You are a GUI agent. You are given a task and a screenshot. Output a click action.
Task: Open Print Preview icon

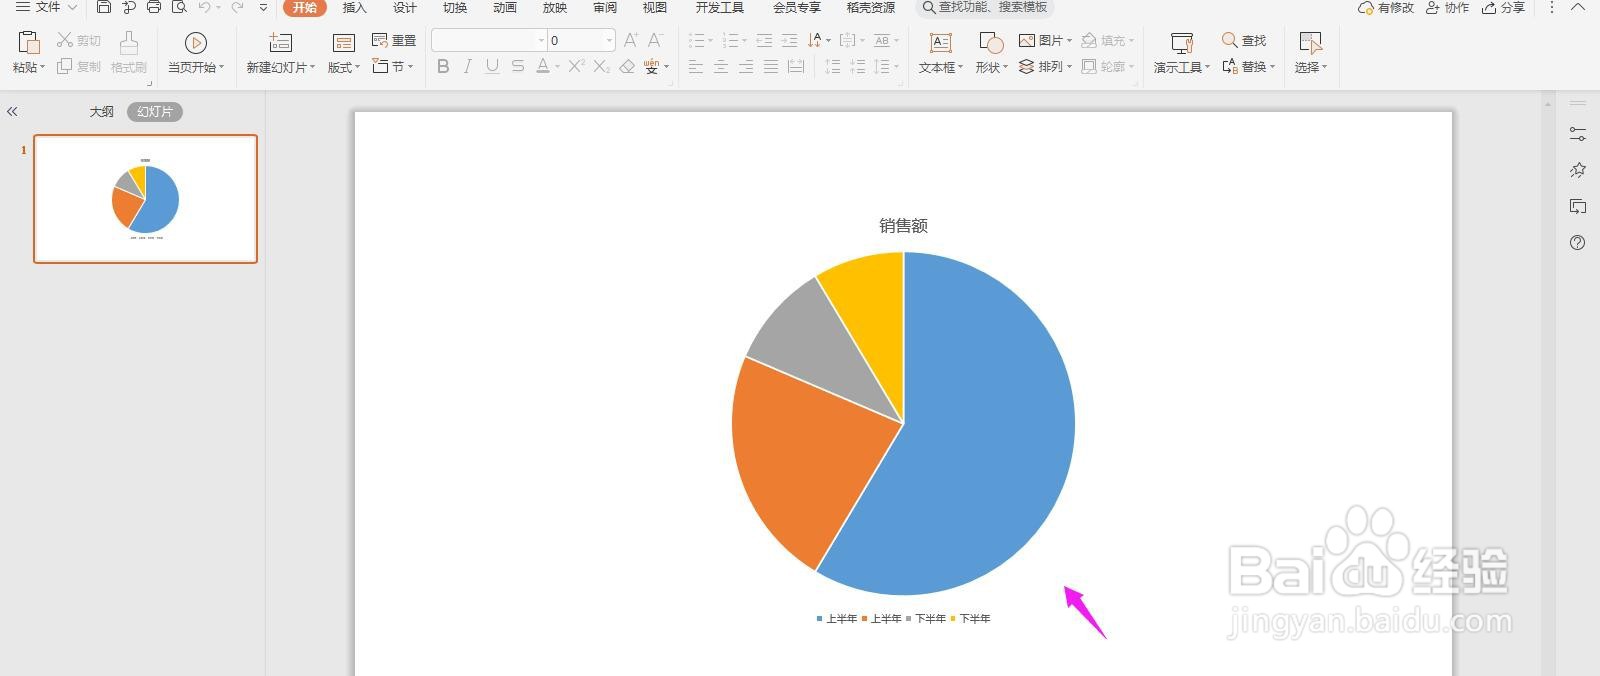[x=179, y=7]
